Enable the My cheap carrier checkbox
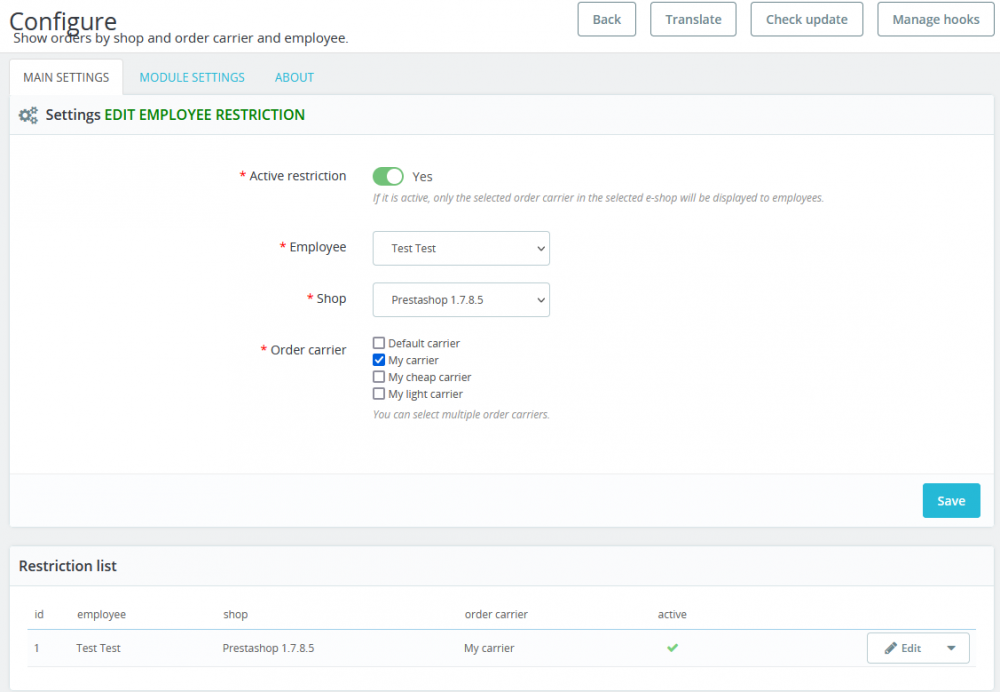The width and height of the screenshot is (1000, 692). pyautogui.click(x=379, y=377)
